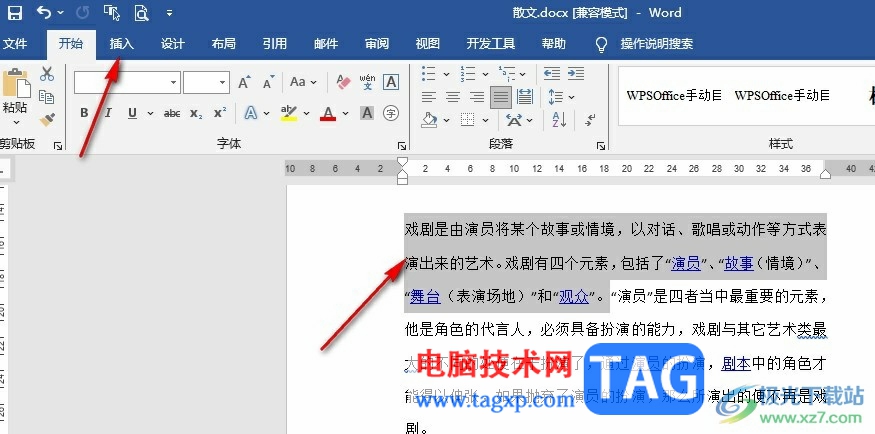Screen dimensions: 875x434
Task: Switch to the 引用 ribbon tab
Action: [x=275, y=44]
